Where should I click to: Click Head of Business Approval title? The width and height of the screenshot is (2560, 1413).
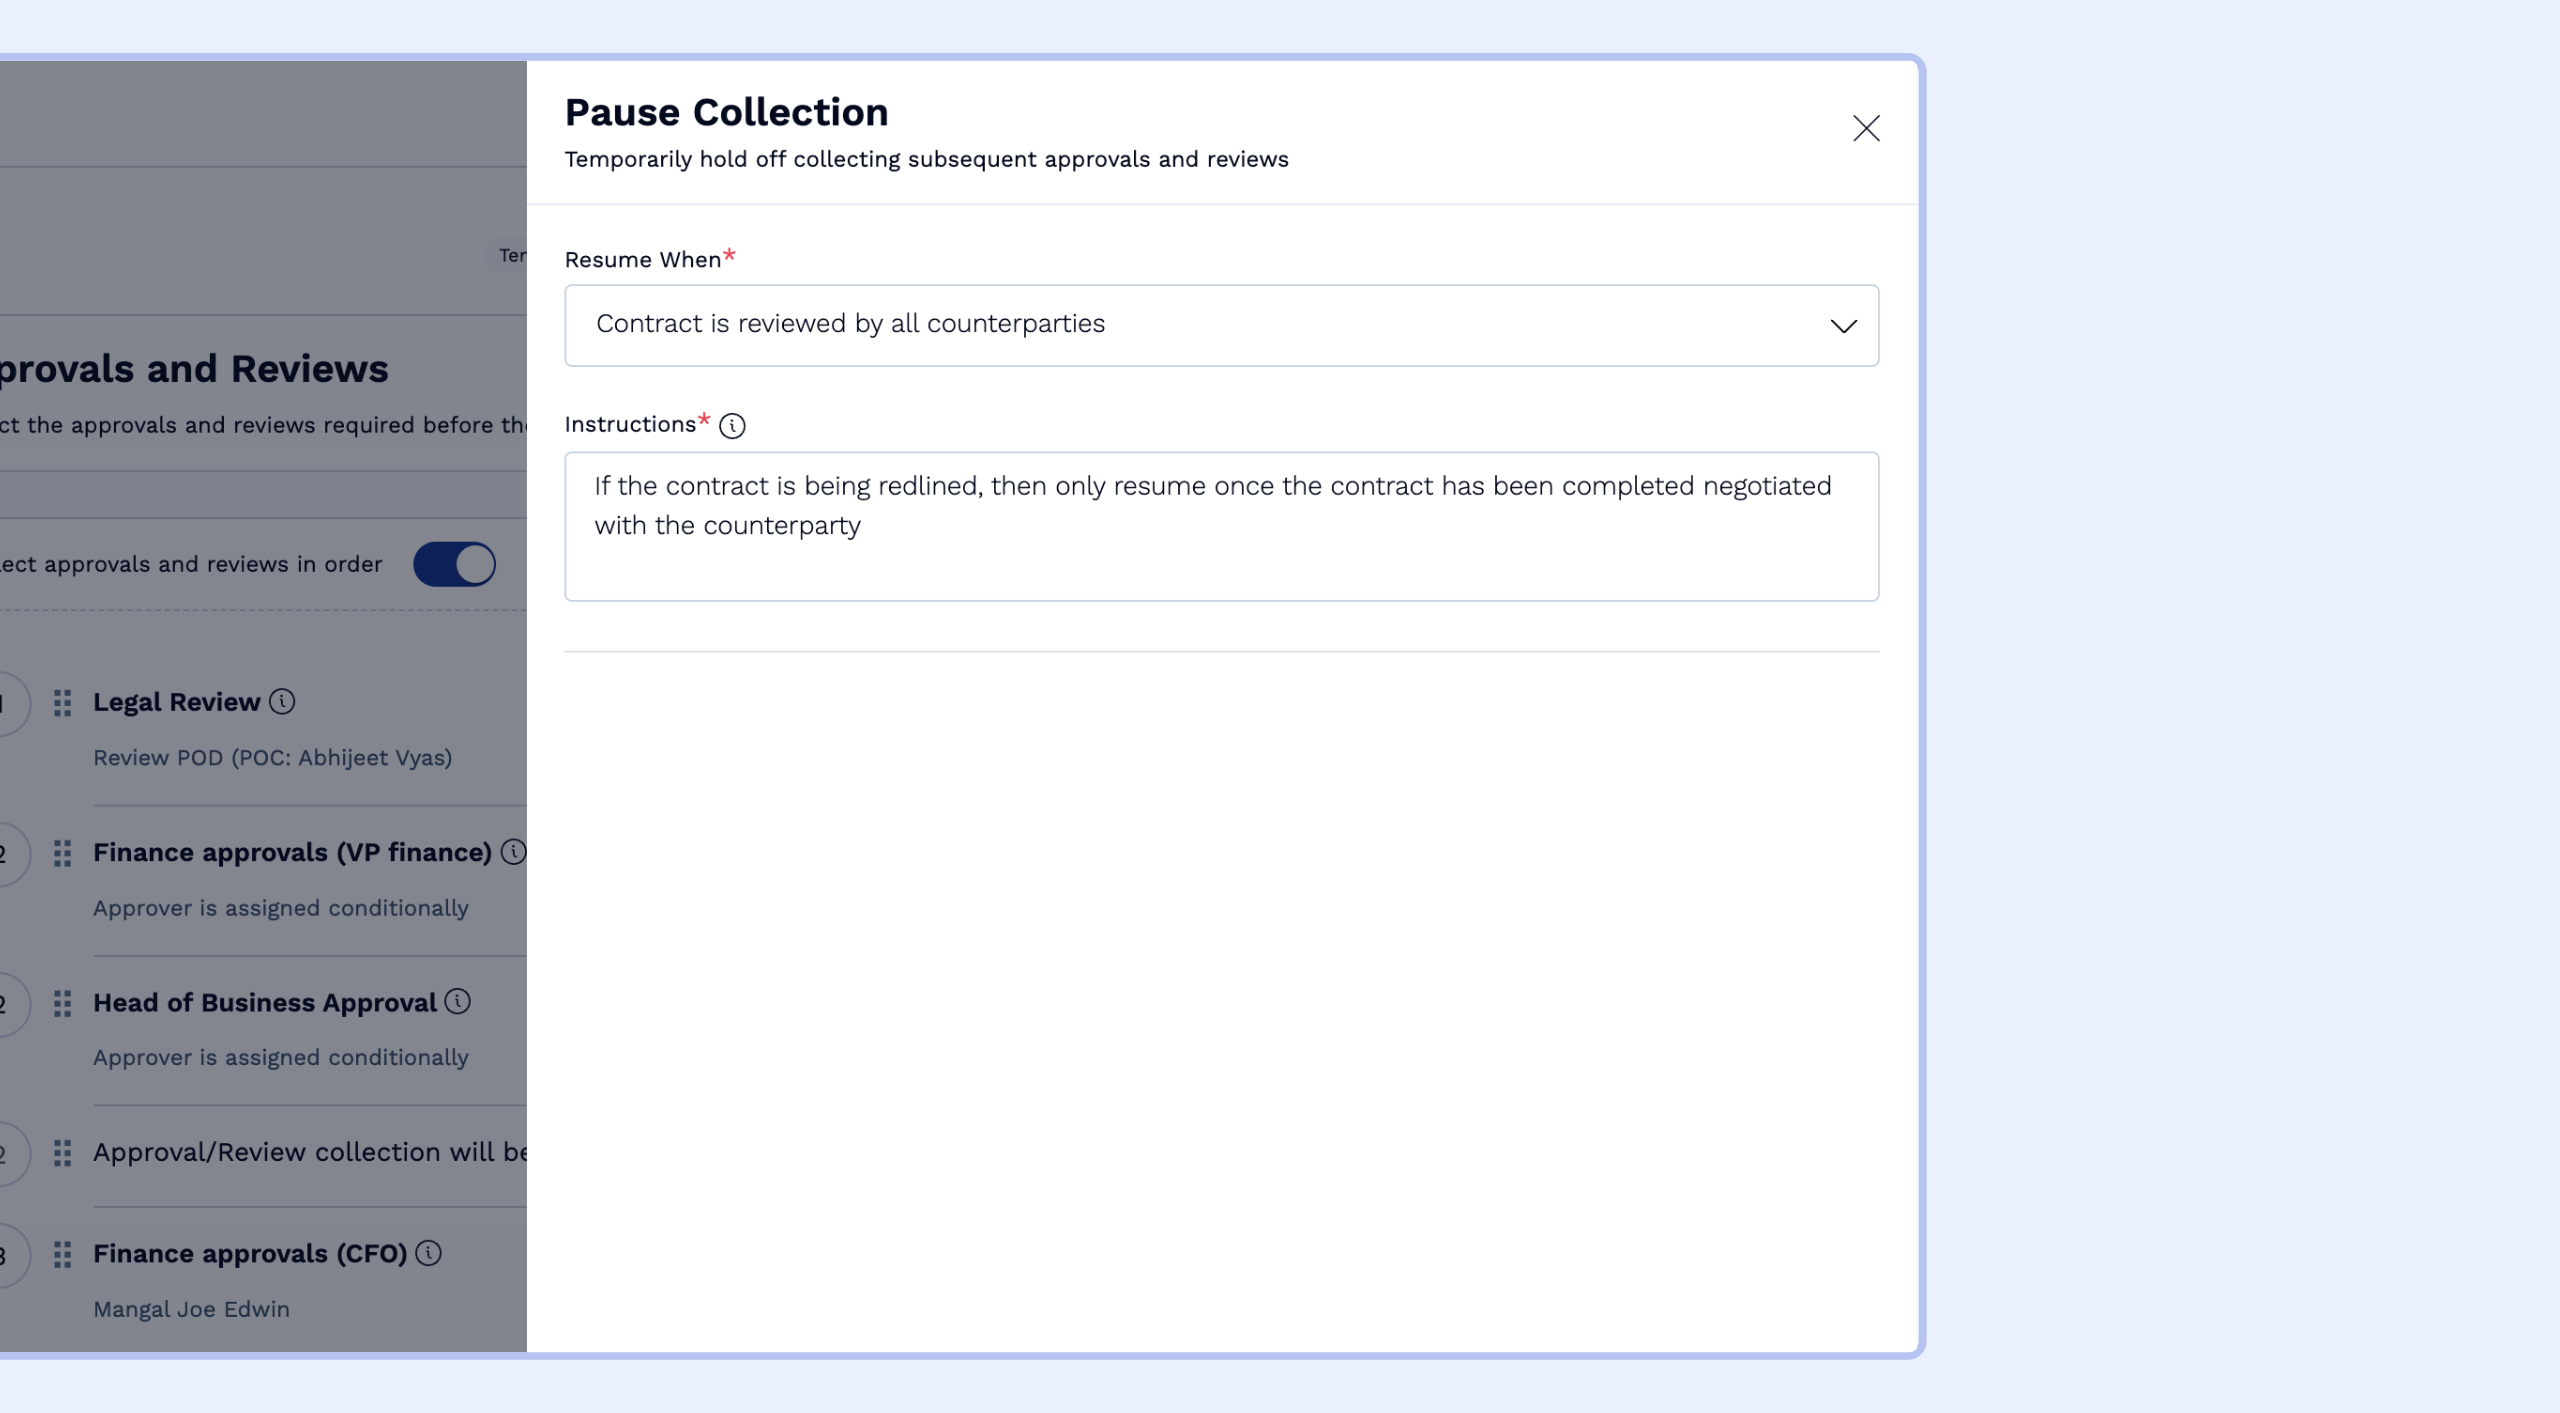265,1003
